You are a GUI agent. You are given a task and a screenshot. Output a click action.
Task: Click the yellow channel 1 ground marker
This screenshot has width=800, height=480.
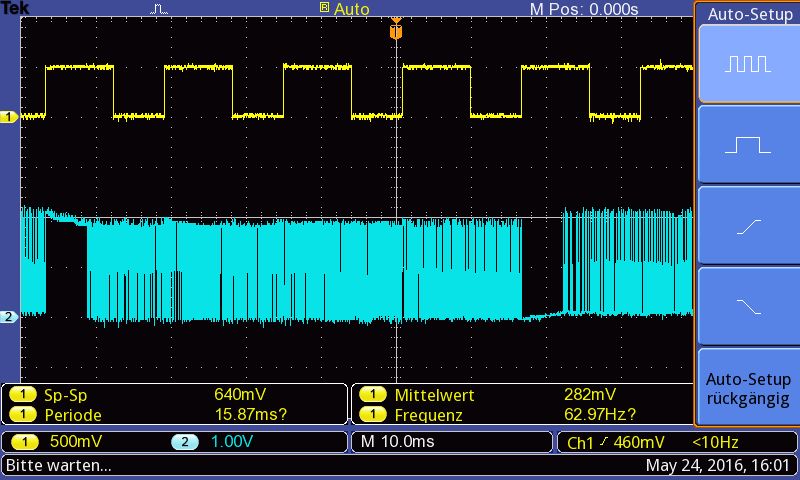coord(9,117)
